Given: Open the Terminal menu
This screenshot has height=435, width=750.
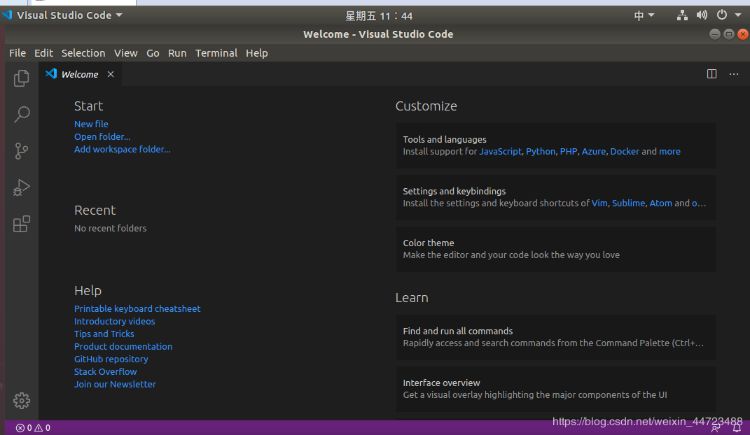Looking at the screenshot, I should 216,53.
